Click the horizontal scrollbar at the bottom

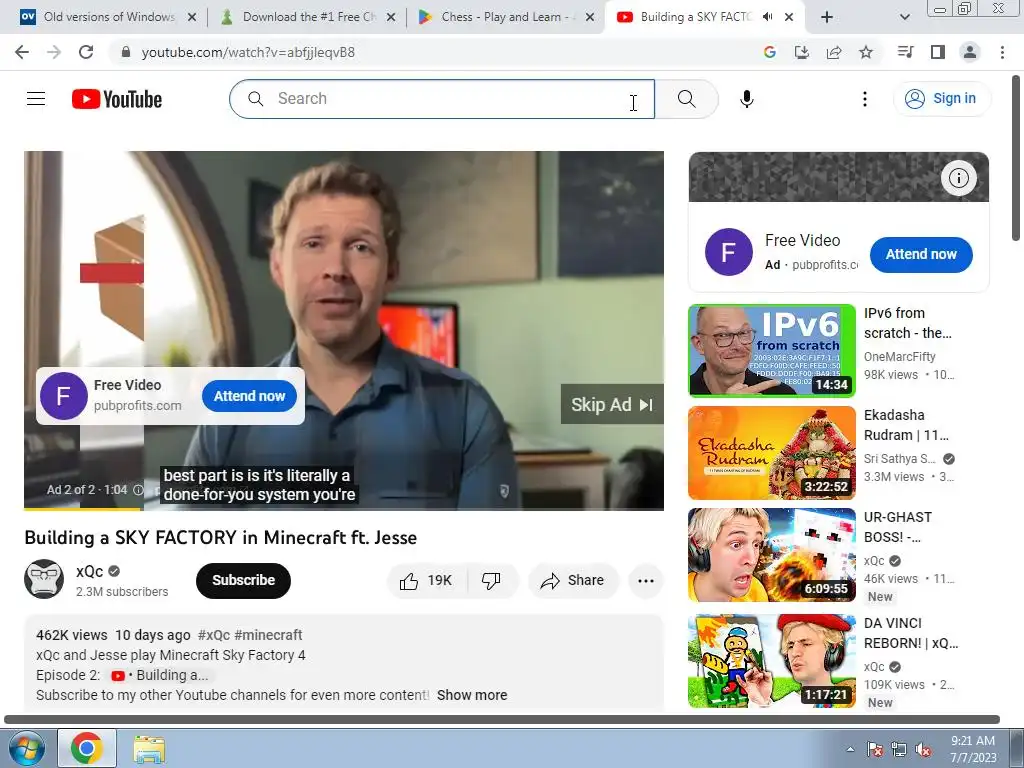[x=502, y=719]
